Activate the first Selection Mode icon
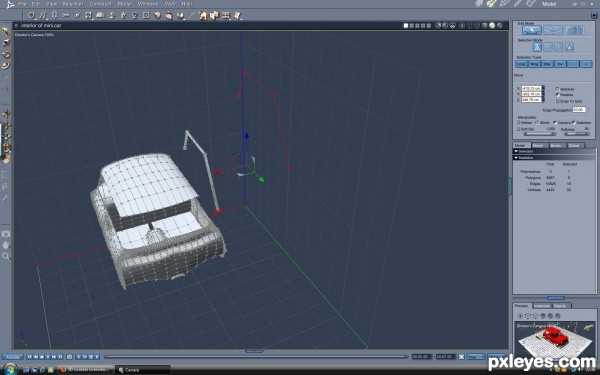This screenshot has height=375, width=600. click(537, 47)
